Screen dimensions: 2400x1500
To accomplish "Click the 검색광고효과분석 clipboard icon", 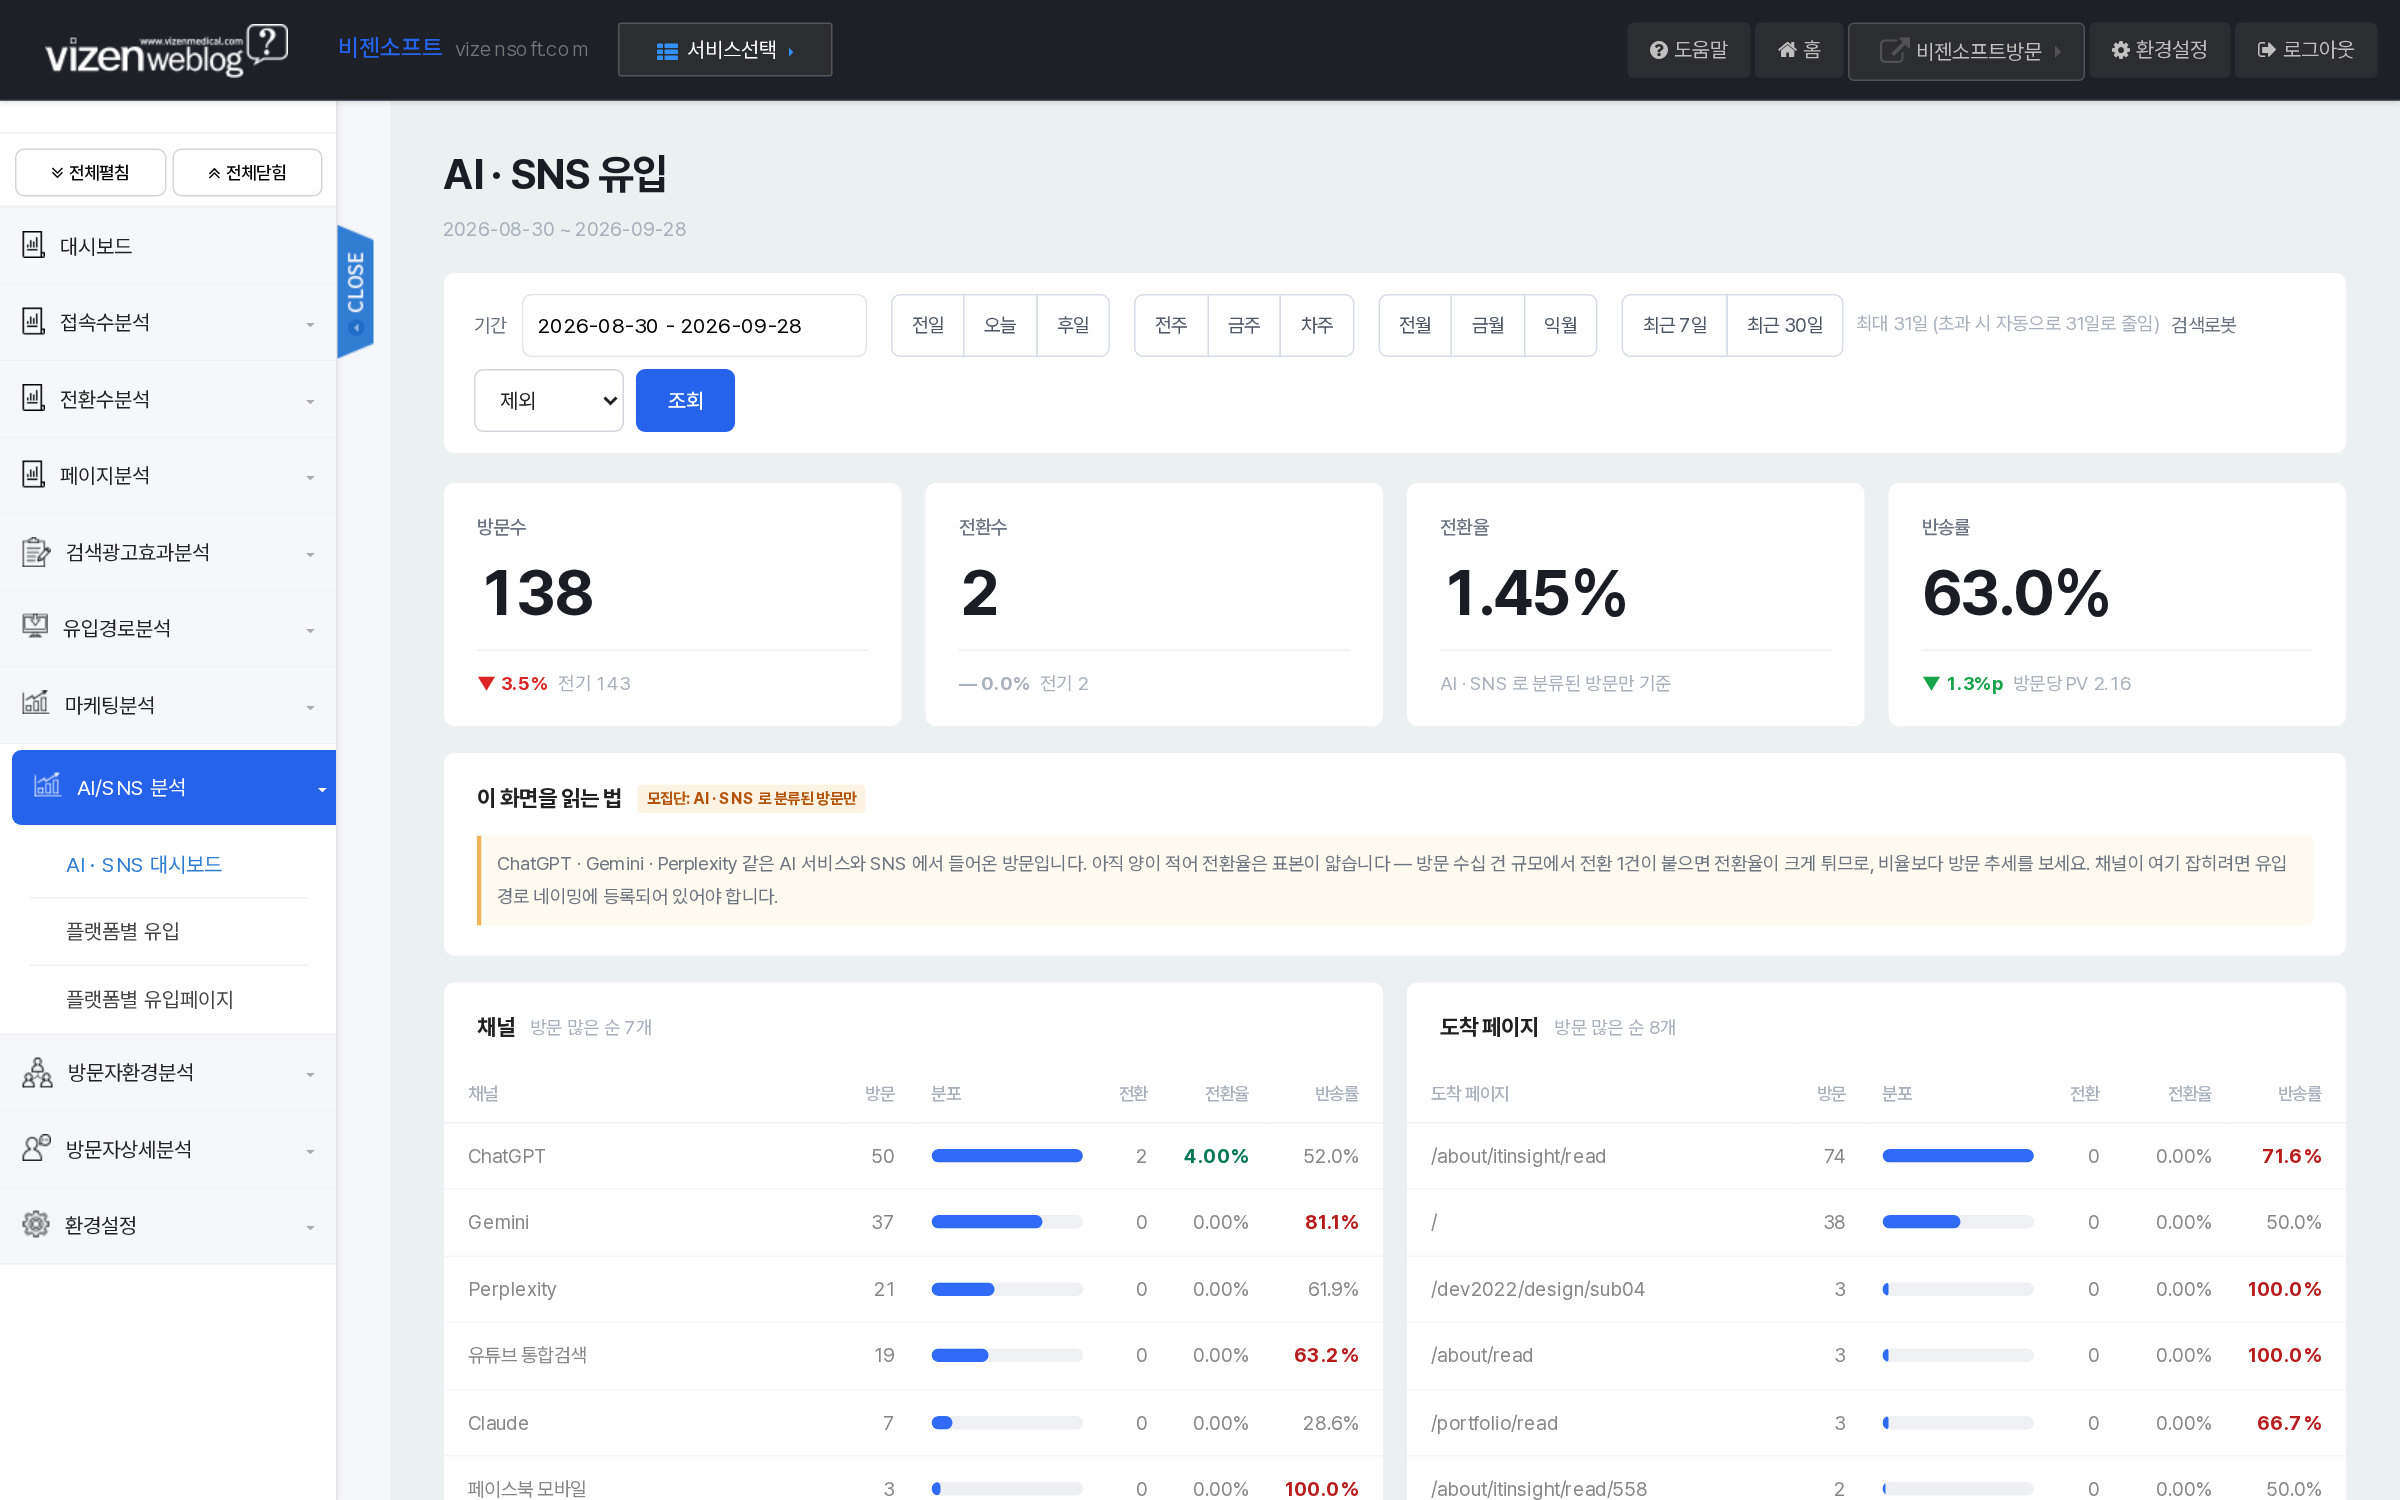I will point(35,551).
